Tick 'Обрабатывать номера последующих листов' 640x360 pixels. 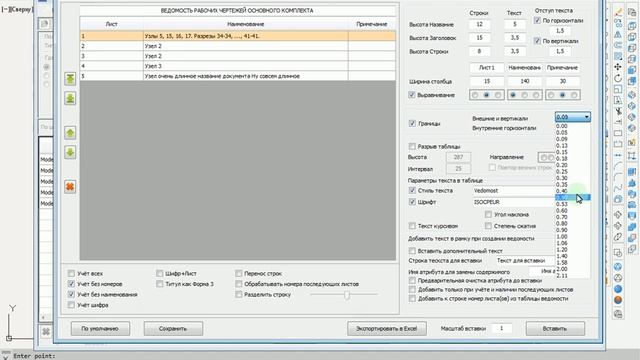(x=239, y=284)
